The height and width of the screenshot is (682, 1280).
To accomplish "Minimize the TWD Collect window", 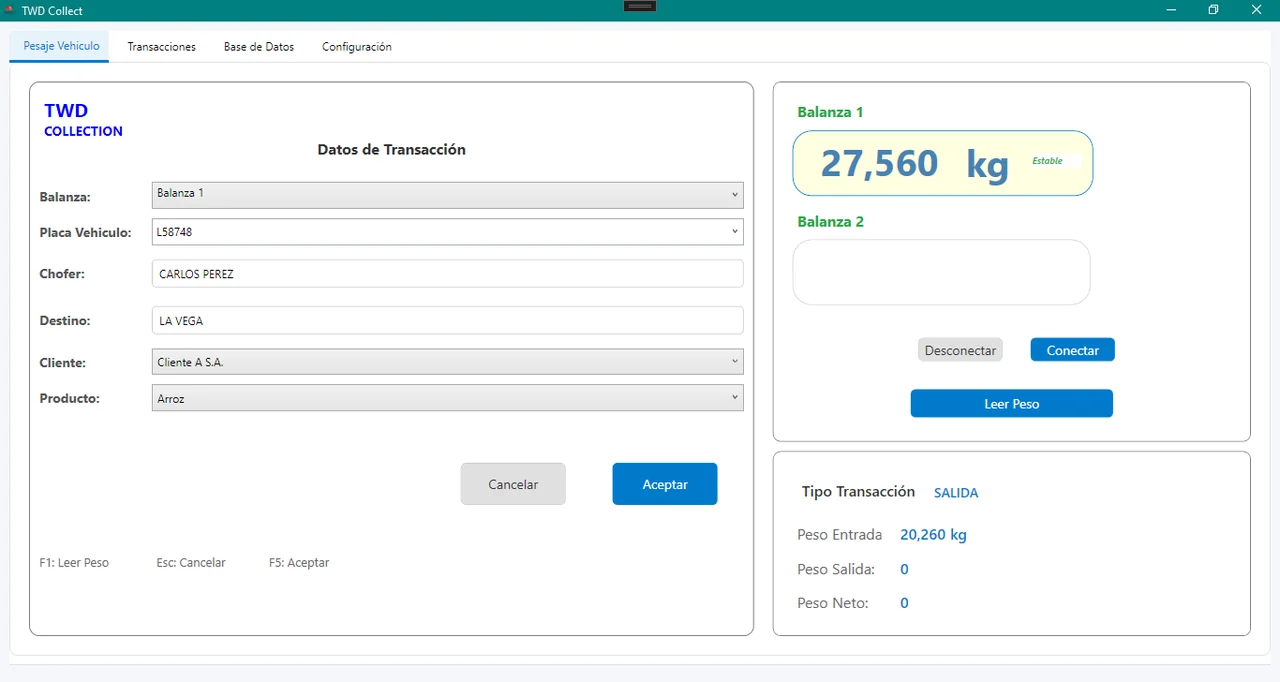I will pyautogui.click(x=1171, y=10).
